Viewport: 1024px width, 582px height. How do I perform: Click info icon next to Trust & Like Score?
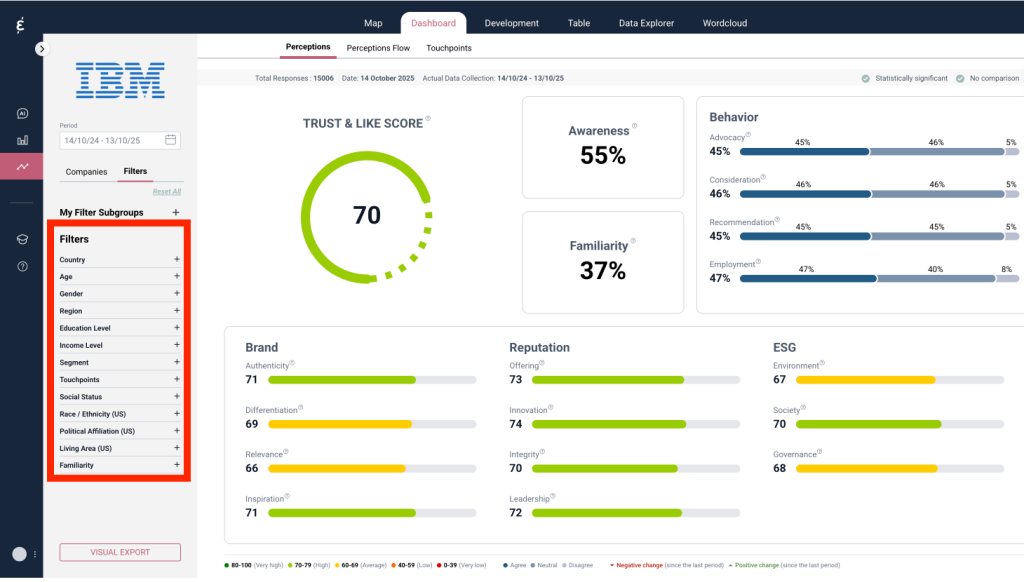(x=428, y=119)
